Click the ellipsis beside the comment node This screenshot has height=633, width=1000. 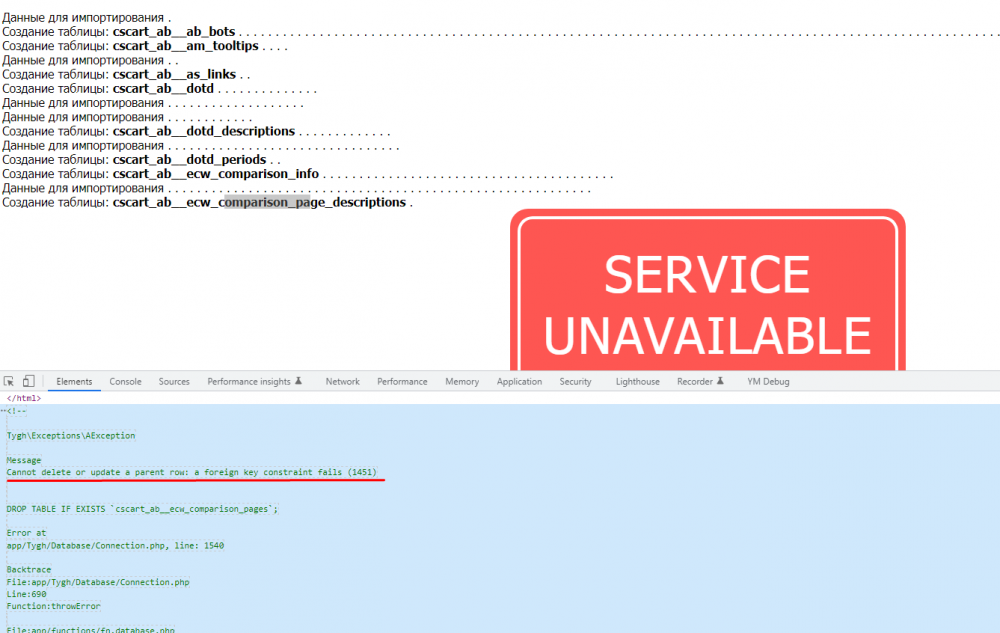pos(3,410)
